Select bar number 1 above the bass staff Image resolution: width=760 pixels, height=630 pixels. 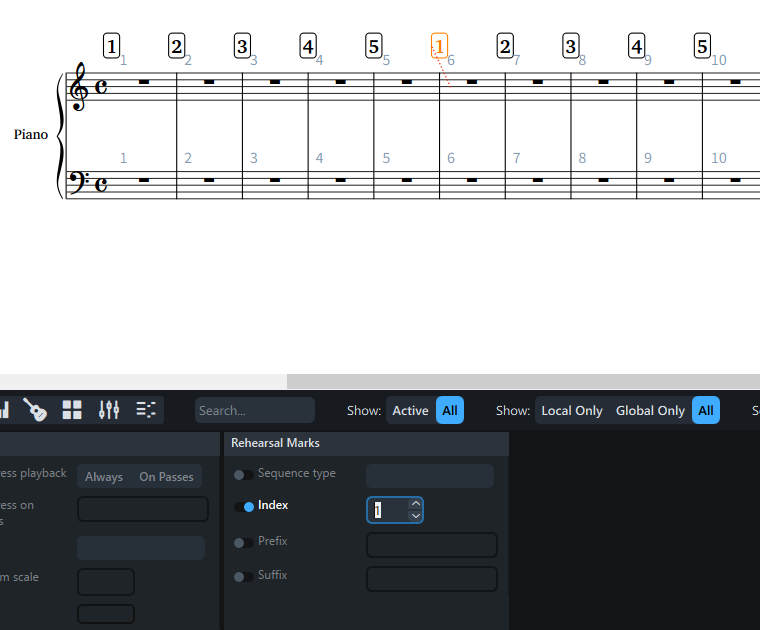pyautogui.click(x=123, y=158)
